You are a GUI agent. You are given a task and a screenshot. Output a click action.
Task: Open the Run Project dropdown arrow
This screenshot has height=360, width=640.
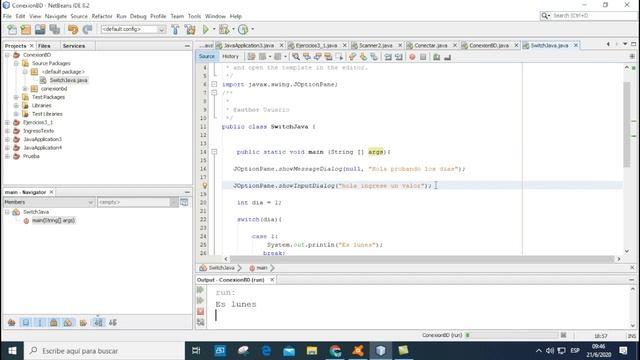tap(214, 29)
